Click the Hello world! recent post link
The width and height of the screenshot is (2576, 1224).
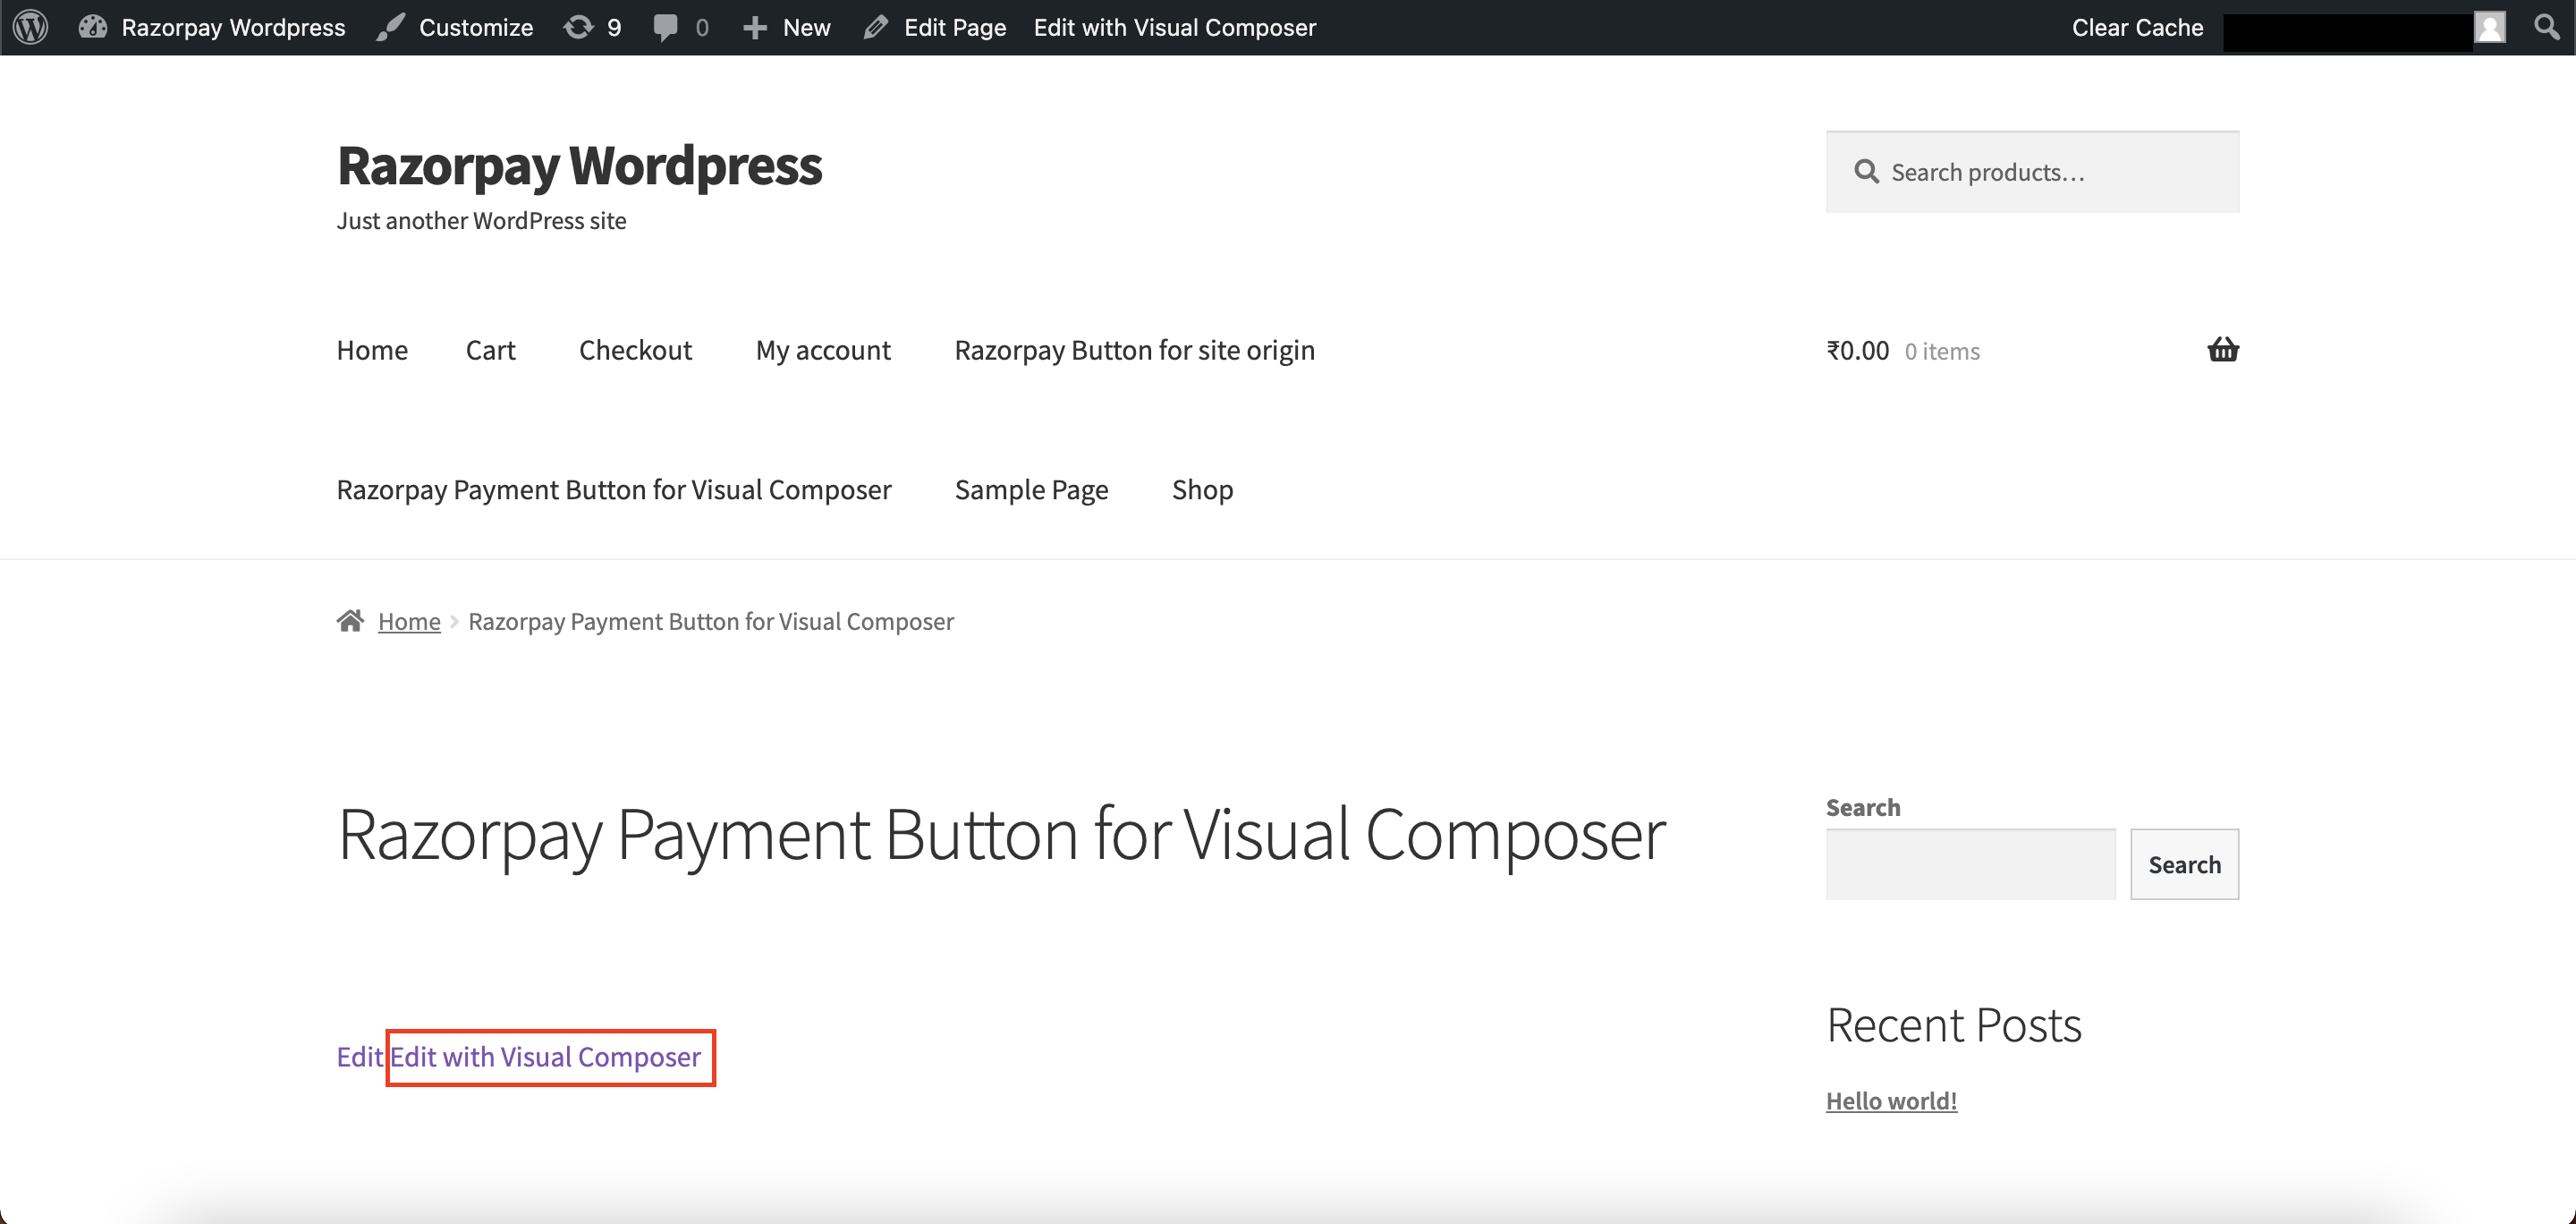[x=1891, y=1099]
